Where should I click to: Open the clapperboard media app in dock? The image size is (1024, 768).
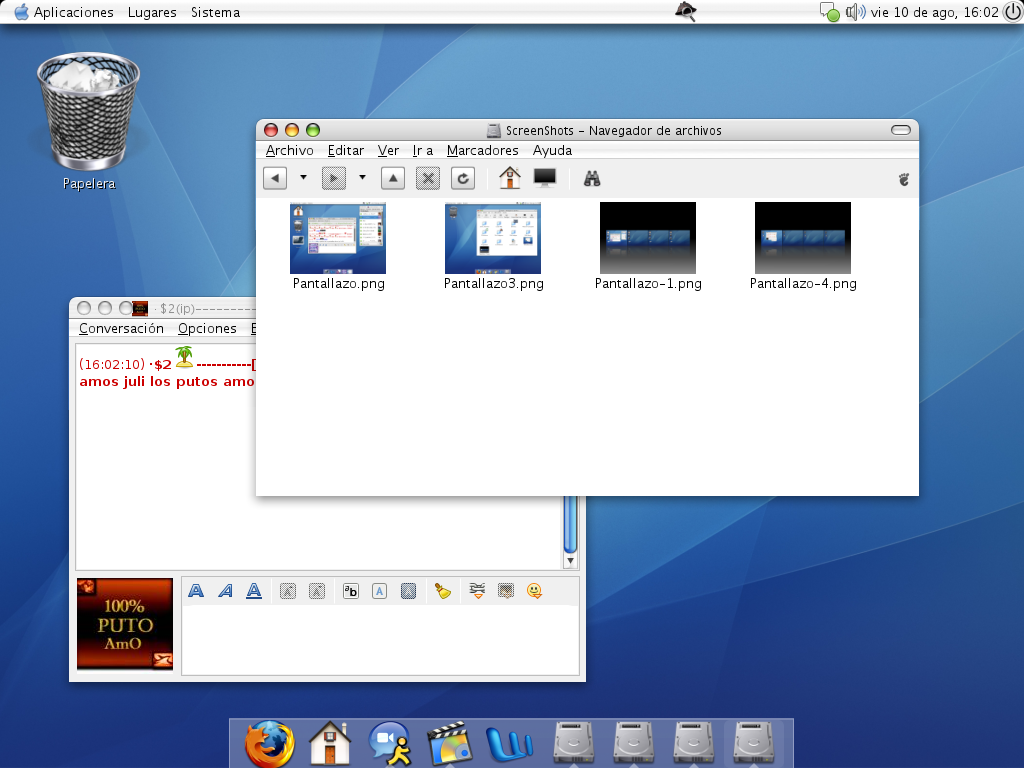coord(449,743)
